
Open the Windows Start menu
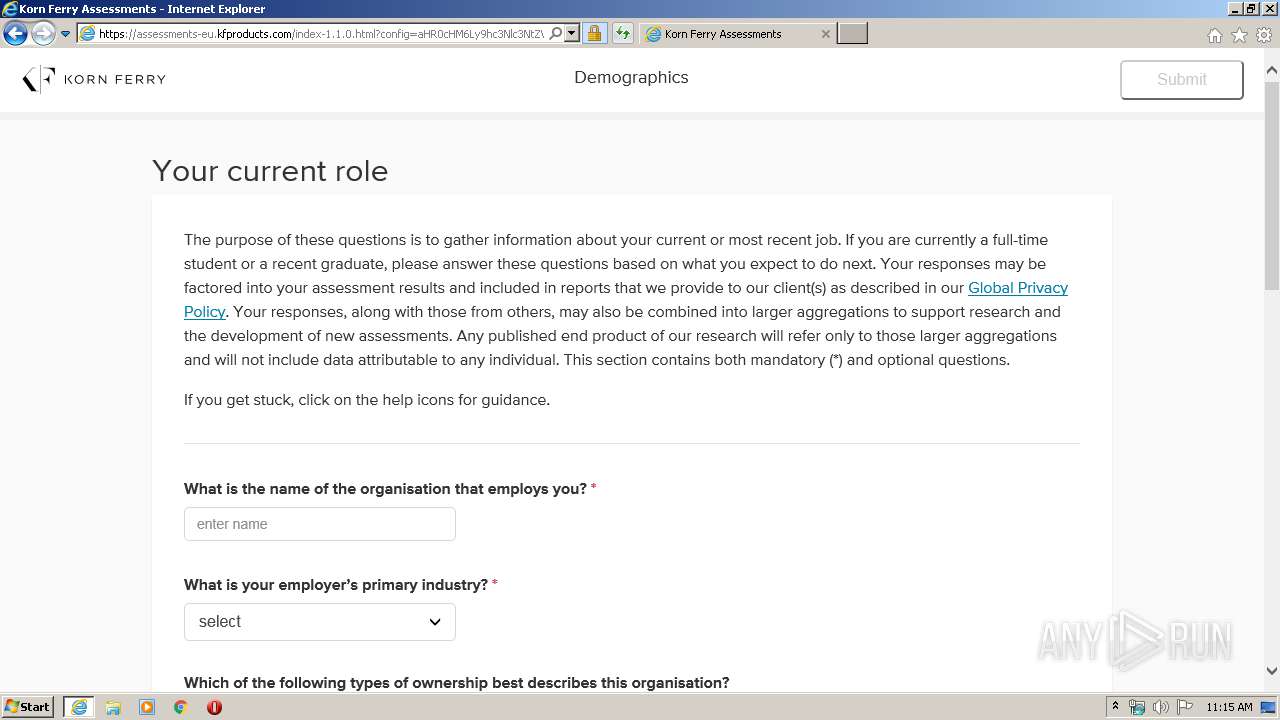point(27,707)
